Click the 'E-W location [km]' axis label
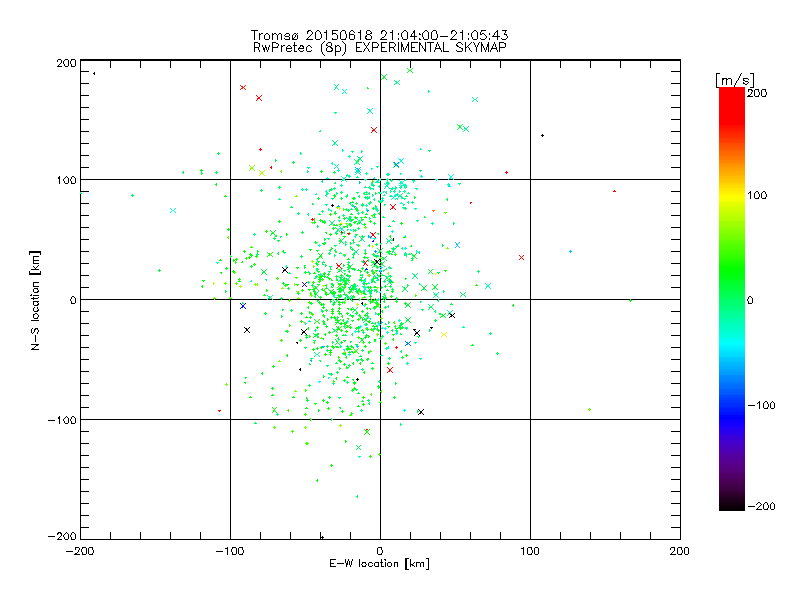The width and height of the screenshot is (800, 600). click(x=379, y=563)
